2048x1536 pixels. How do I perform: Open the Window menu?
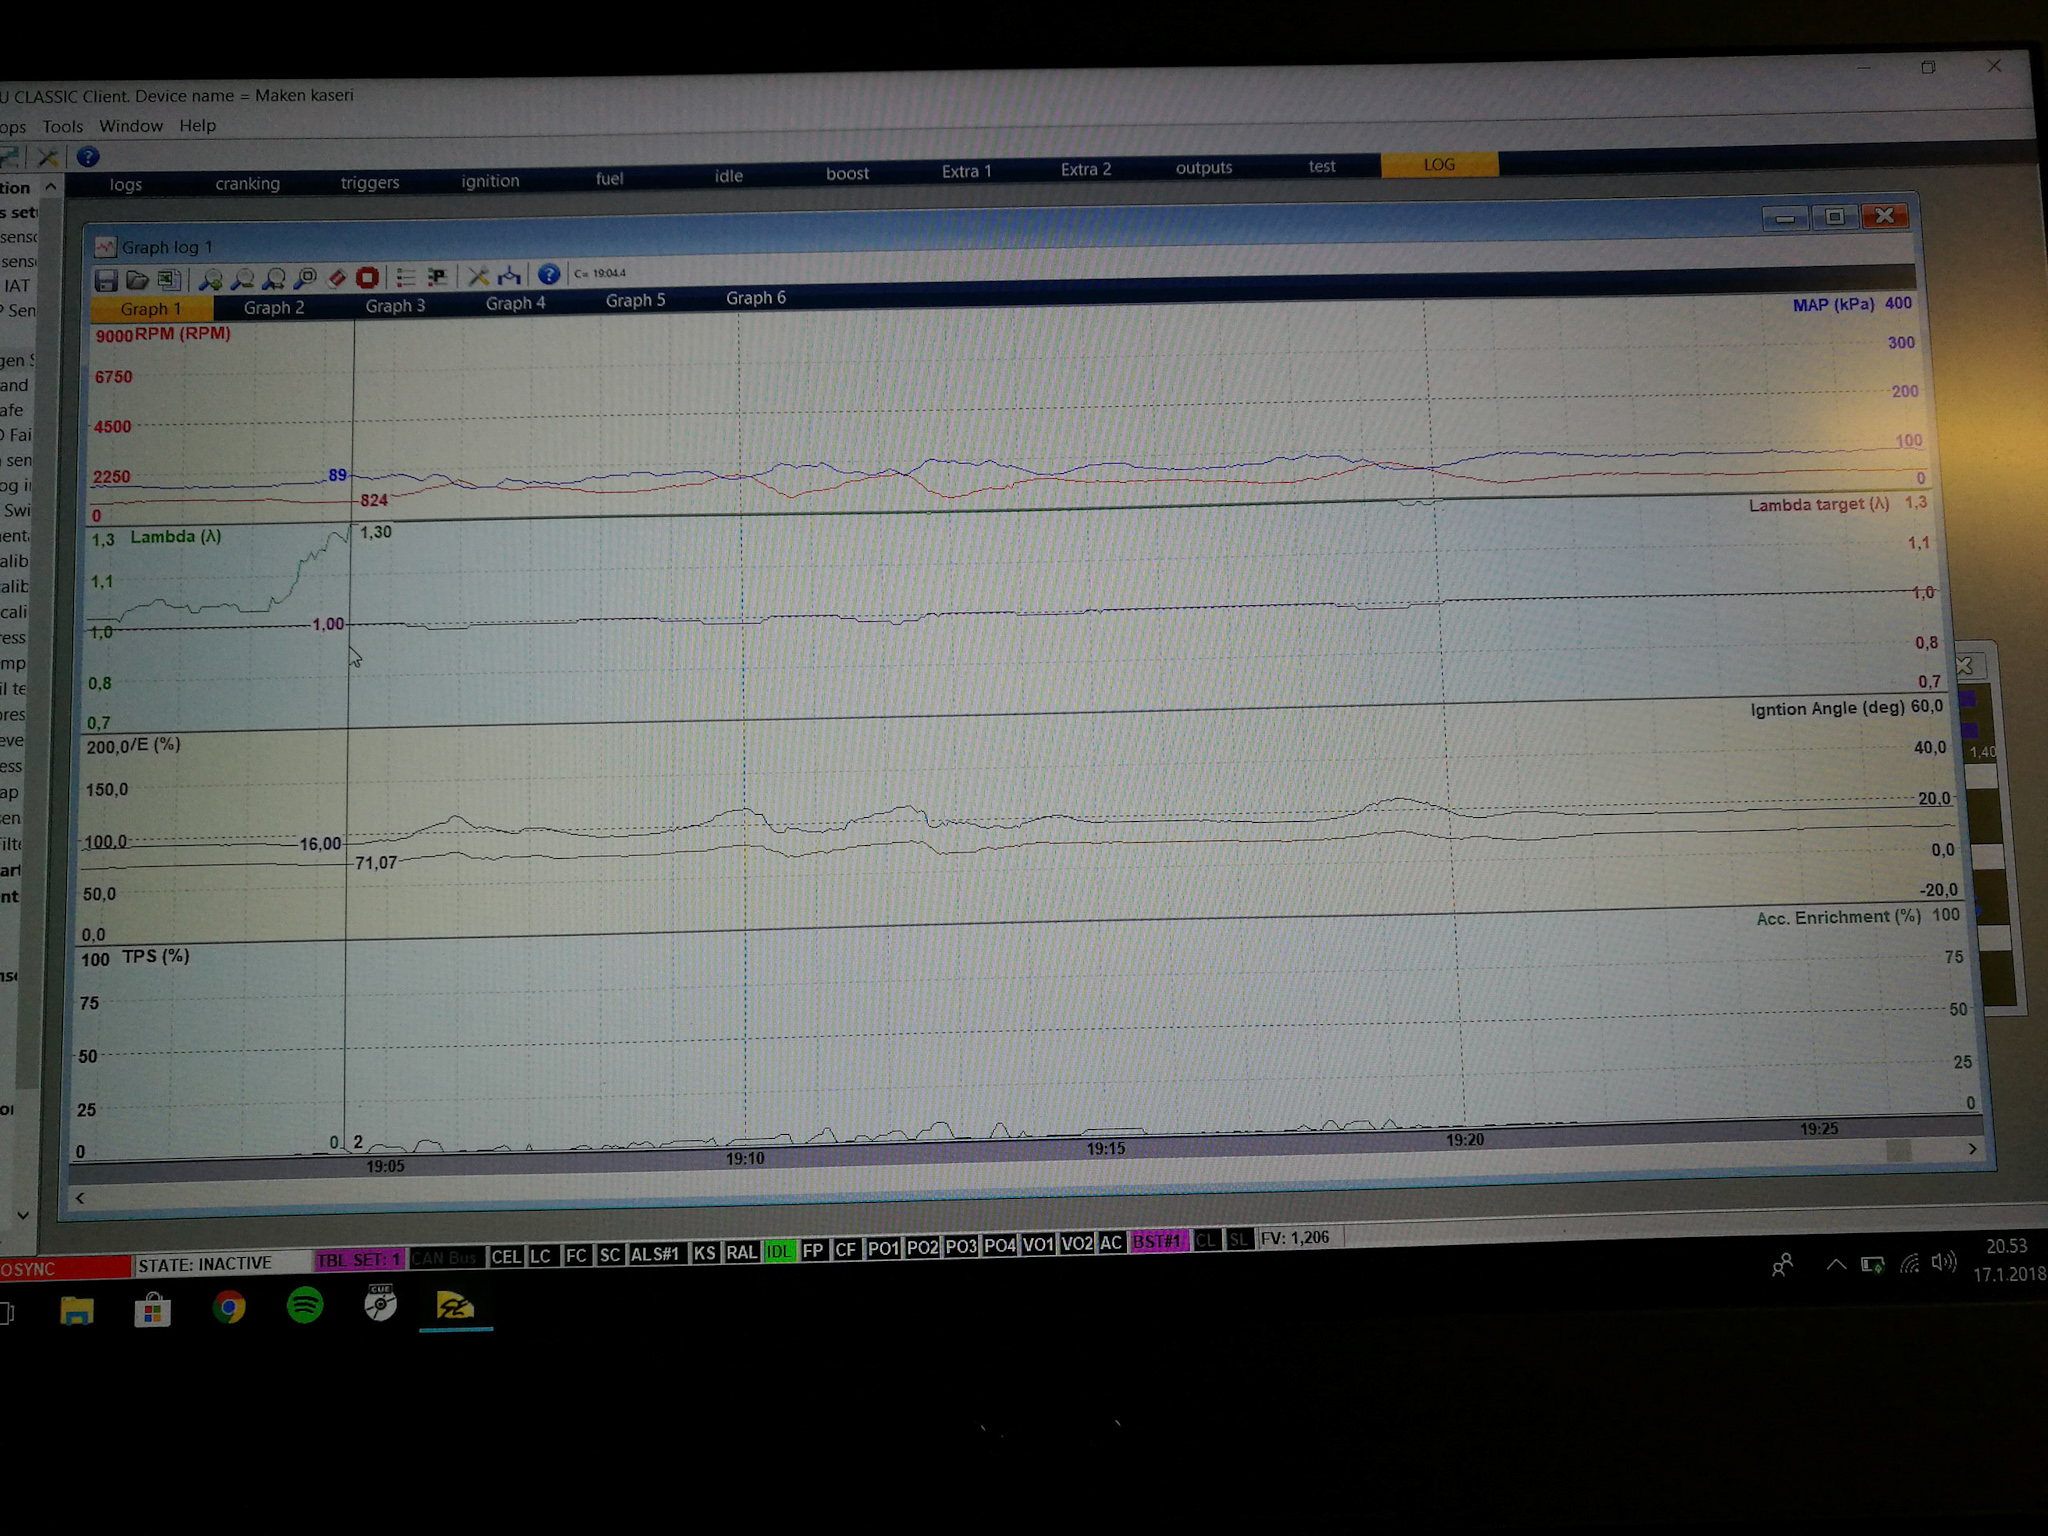tap(131, 126)
